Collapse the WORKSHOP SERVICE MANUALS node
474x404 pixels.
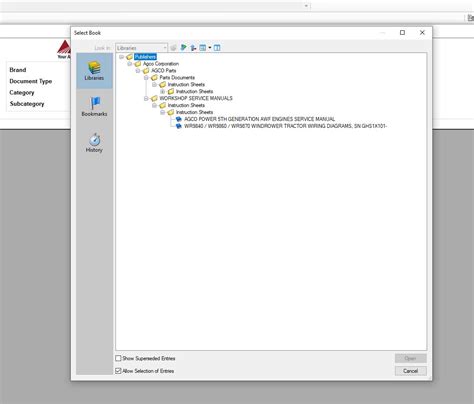point(146,98)
